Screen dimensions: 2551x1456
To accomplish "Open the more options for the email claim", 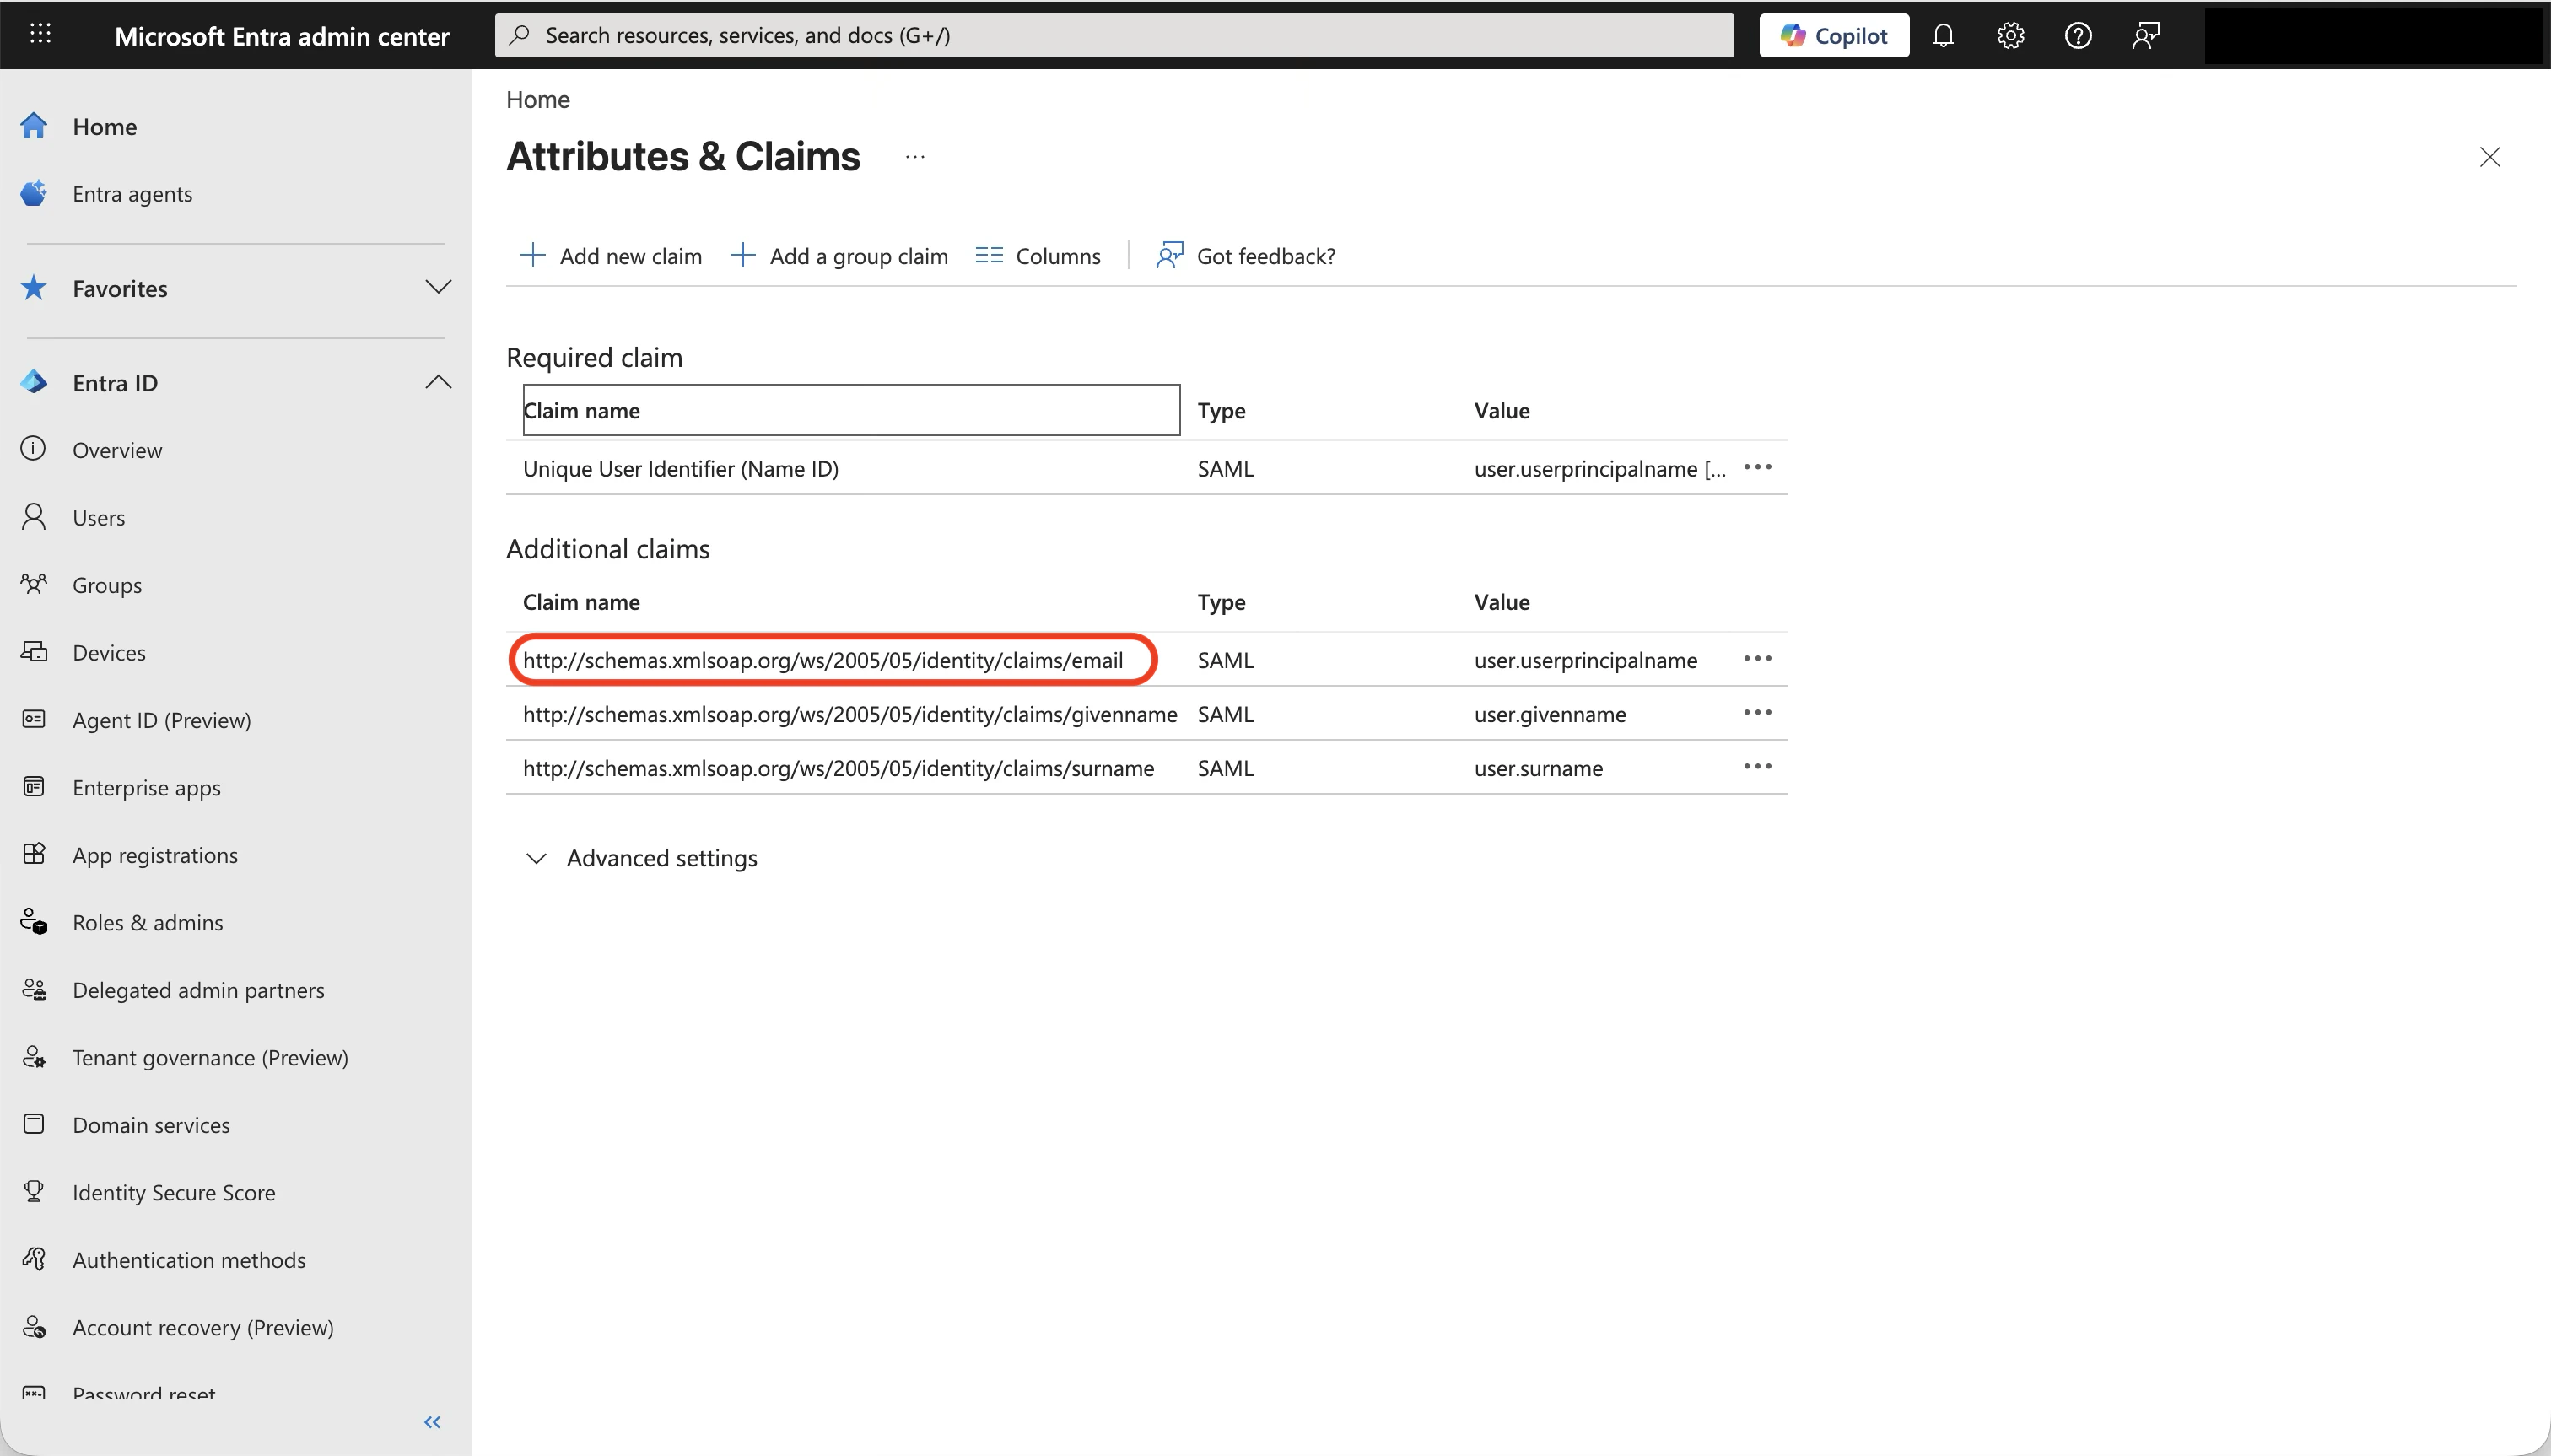I will (1757, 659).
